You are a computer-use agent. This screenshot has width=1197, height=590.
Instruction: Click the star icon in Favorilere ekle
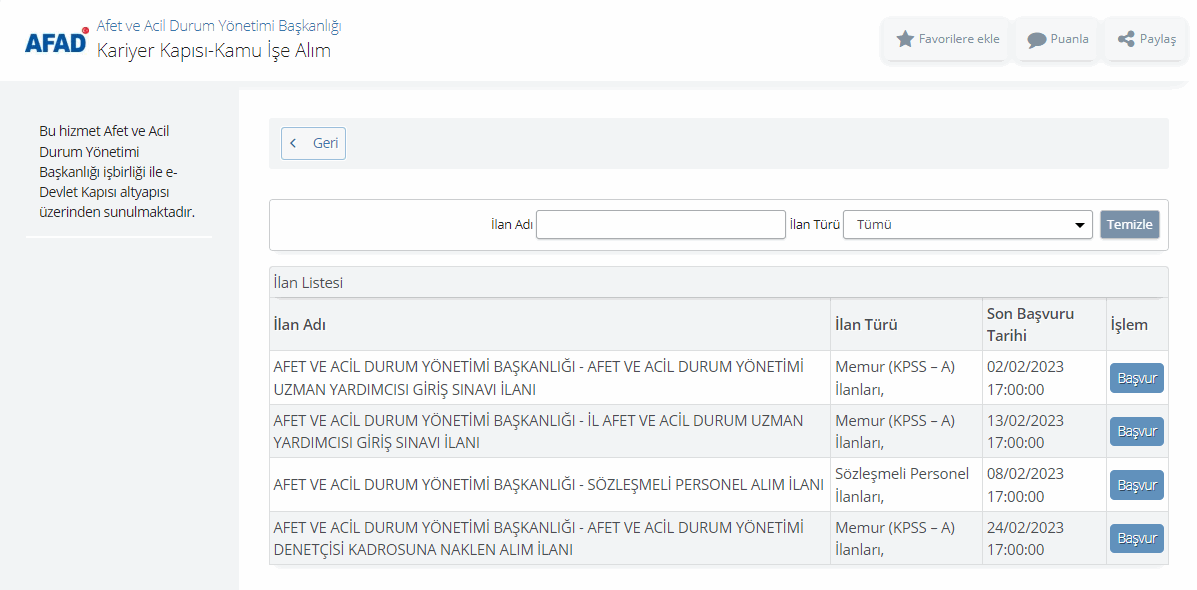[905, 39]
